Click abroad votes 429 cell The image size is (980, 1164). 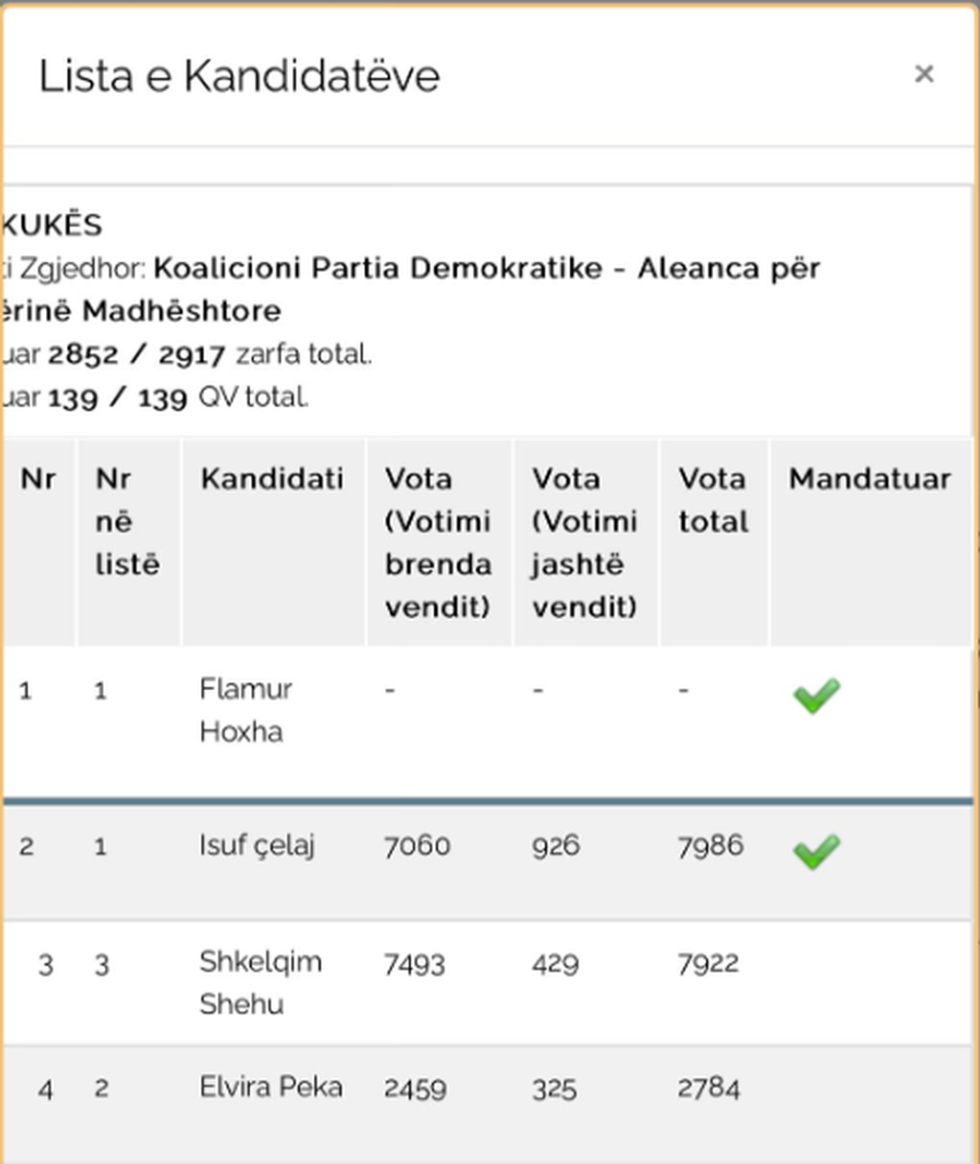click(555, 964)
